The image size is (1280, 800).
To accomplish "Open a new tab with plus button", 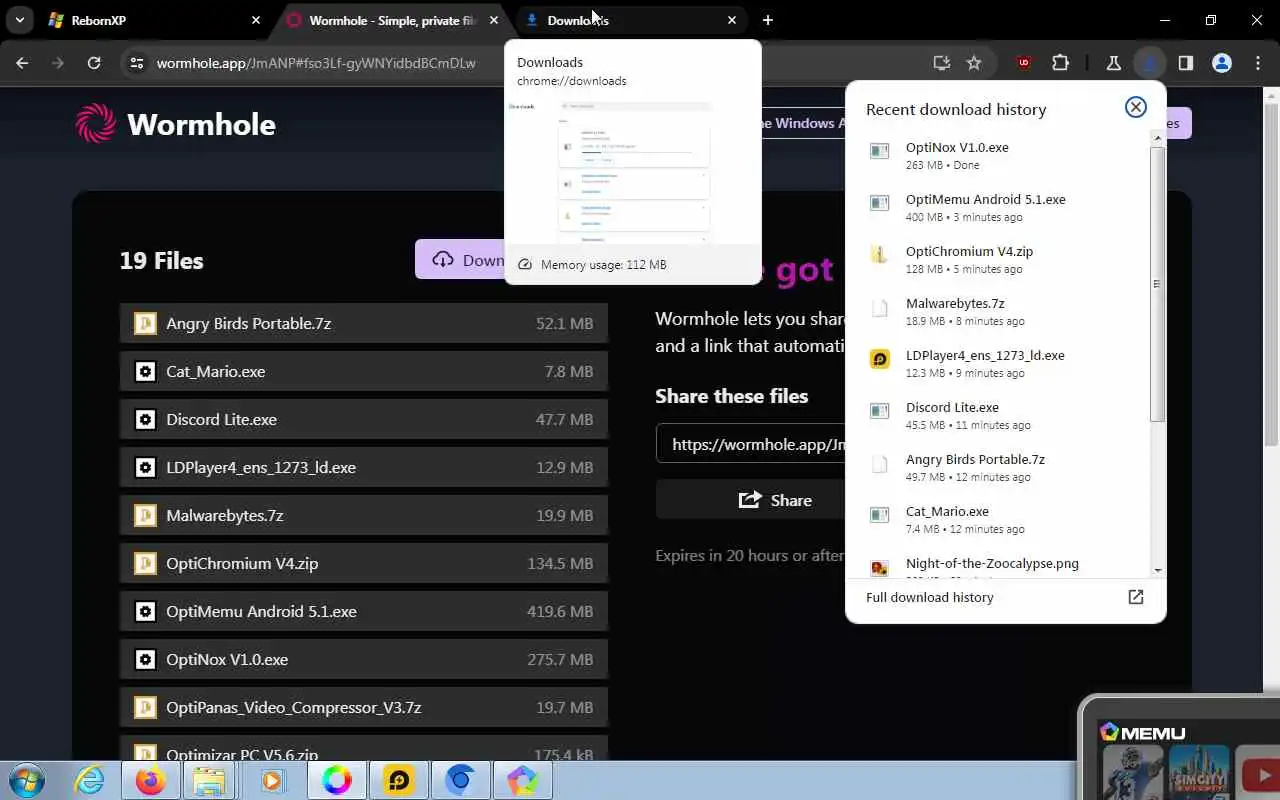I will pyautogui.click(x=768, y=20).
